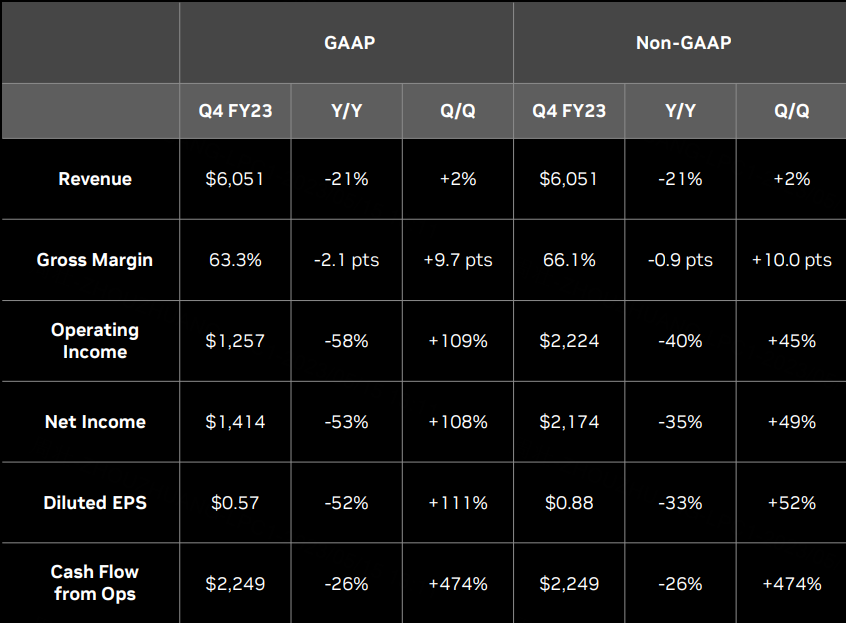Click the GAAP column group header
Viewport: 846px width, 623px height.
click(x=349, y=43)
